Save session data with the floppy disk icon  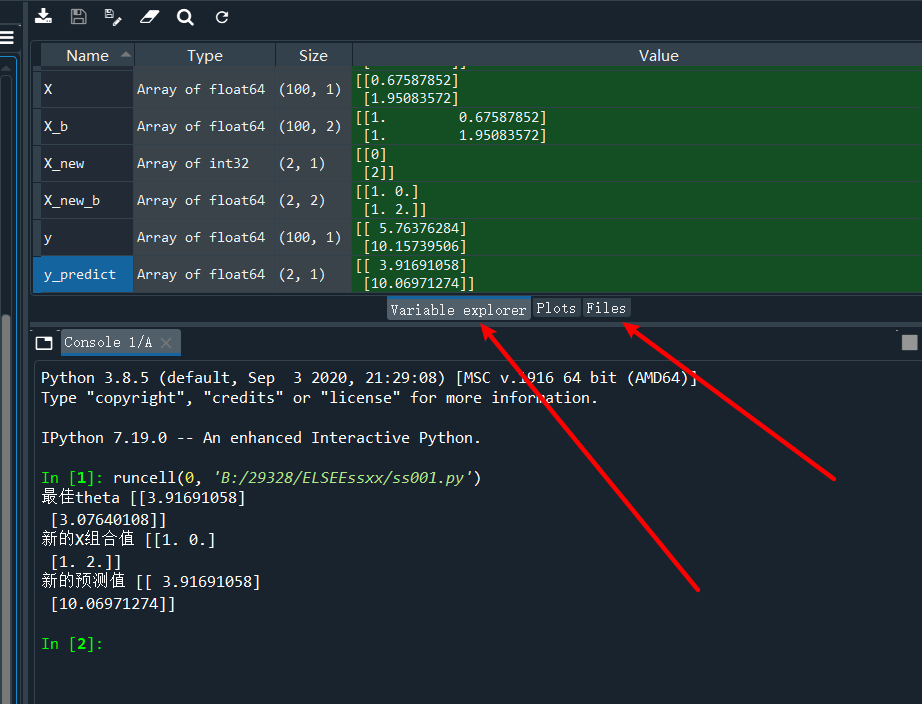click(79, 16)
